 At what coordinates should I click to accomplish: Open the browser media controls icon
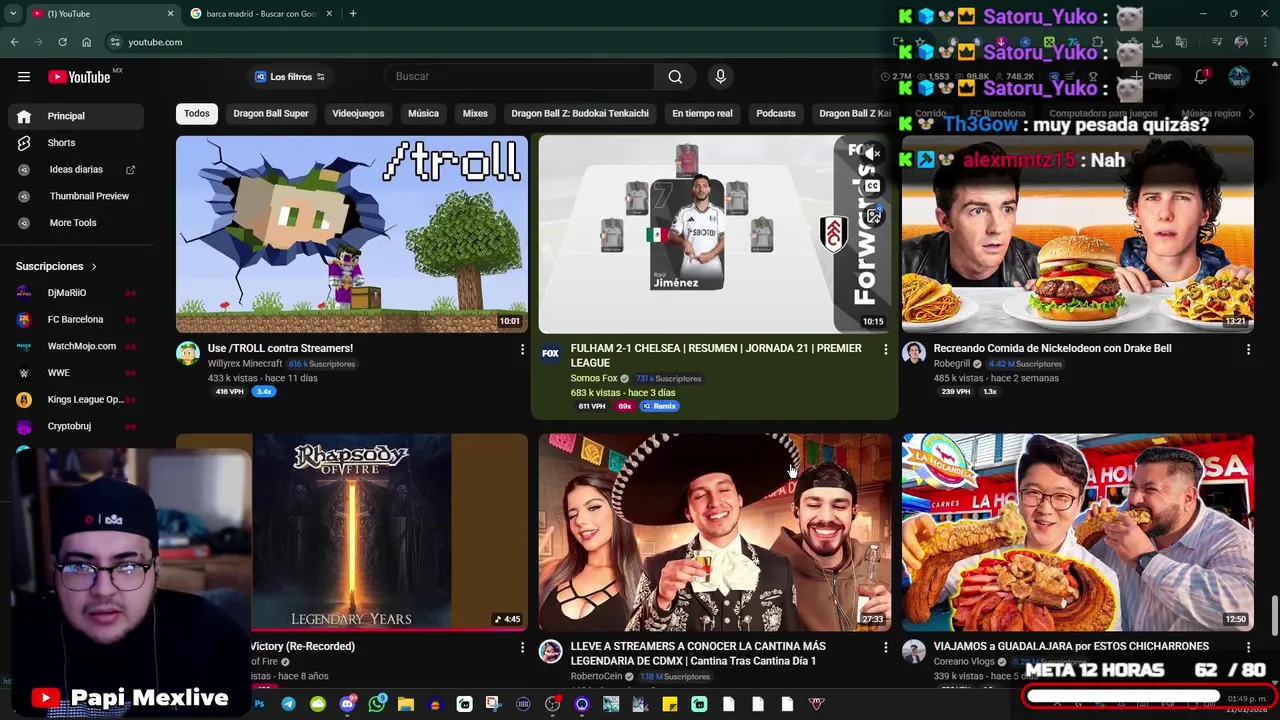tap(1216, 42)
